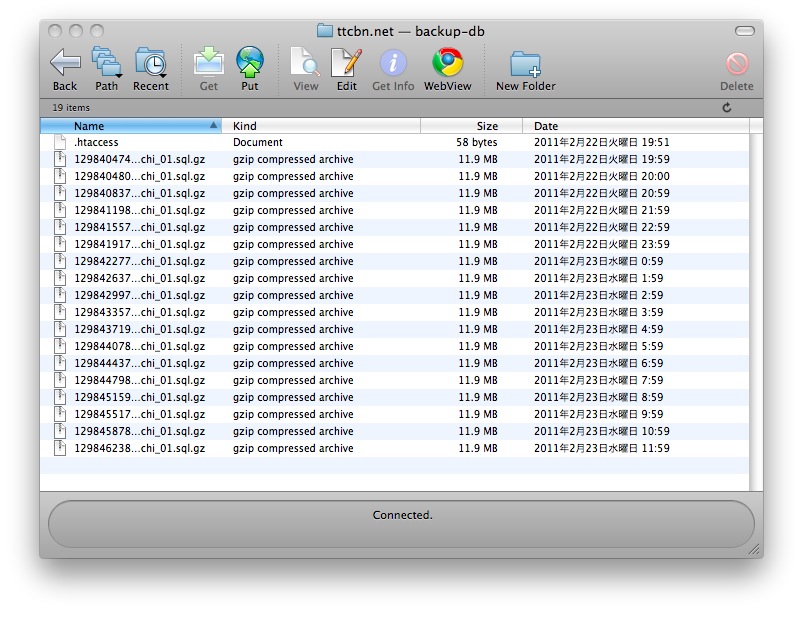Screen dimensions: 803x618
Task: Click the Put upload icon
Action: click(249, 63)
